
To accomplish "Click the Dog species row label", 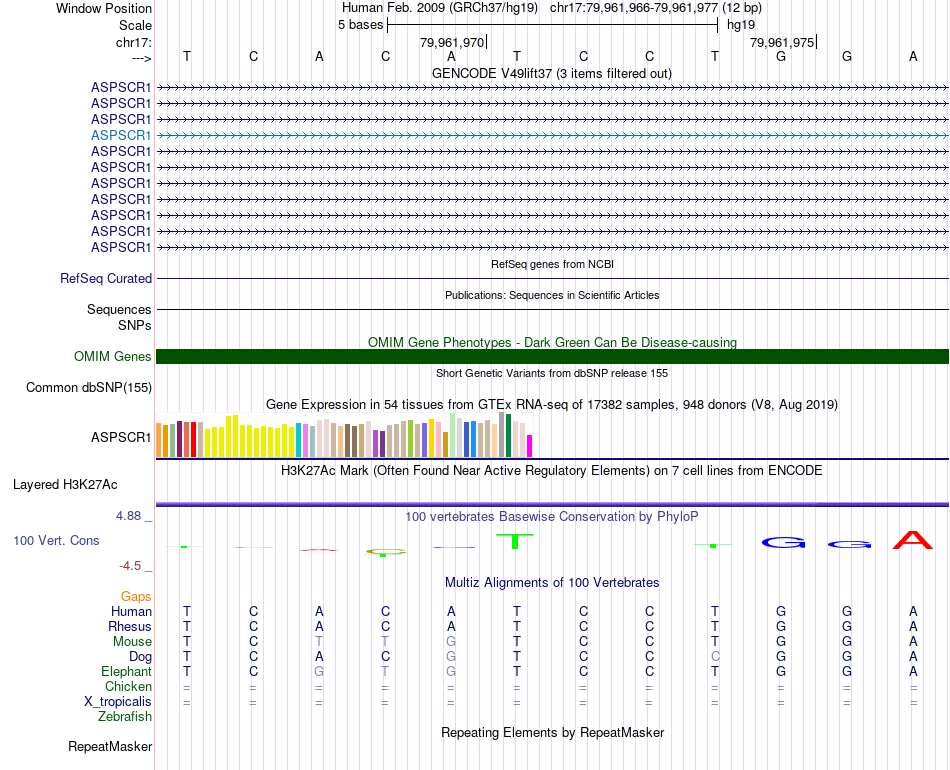I will click(x=140, y=657).
